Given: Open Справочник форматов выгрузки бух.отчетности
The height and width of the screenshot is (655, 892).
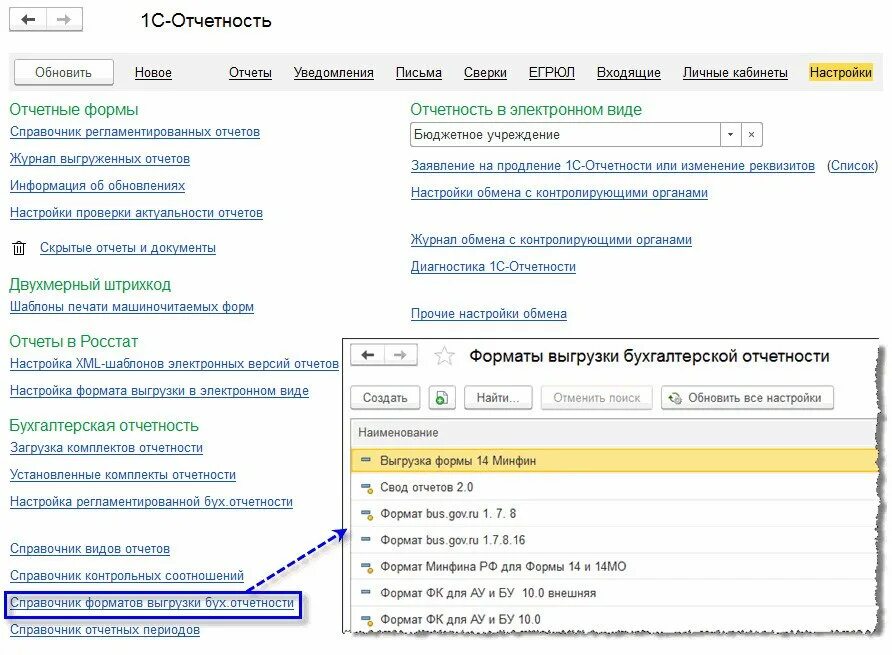Looking at the screenshot, I should pyautogui.click(x=152, y=603).
